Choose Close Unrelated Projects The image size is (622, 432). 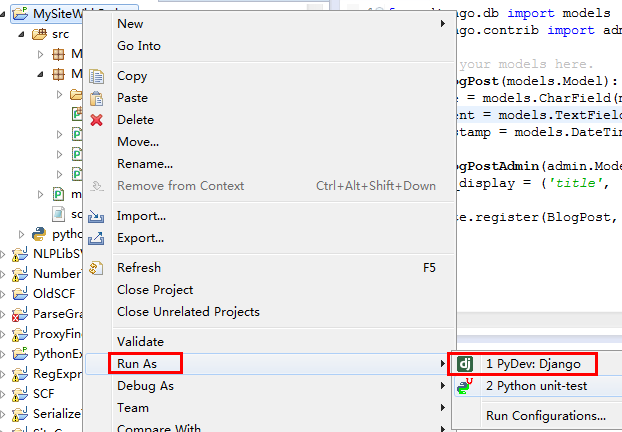(188, 312)
